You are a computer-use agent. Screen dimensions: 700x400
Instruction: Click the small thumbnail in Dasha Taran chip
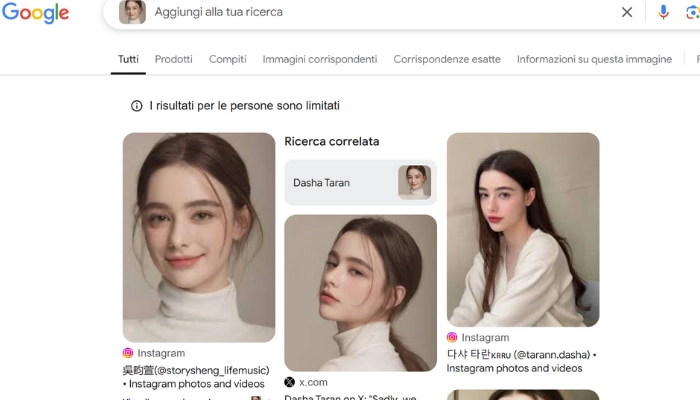(415, 182)
